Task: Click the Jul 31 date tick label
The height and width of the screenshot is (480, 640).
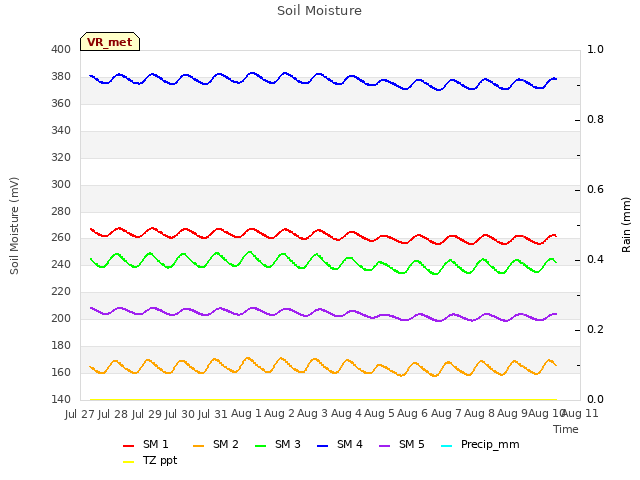Action: 213,414
